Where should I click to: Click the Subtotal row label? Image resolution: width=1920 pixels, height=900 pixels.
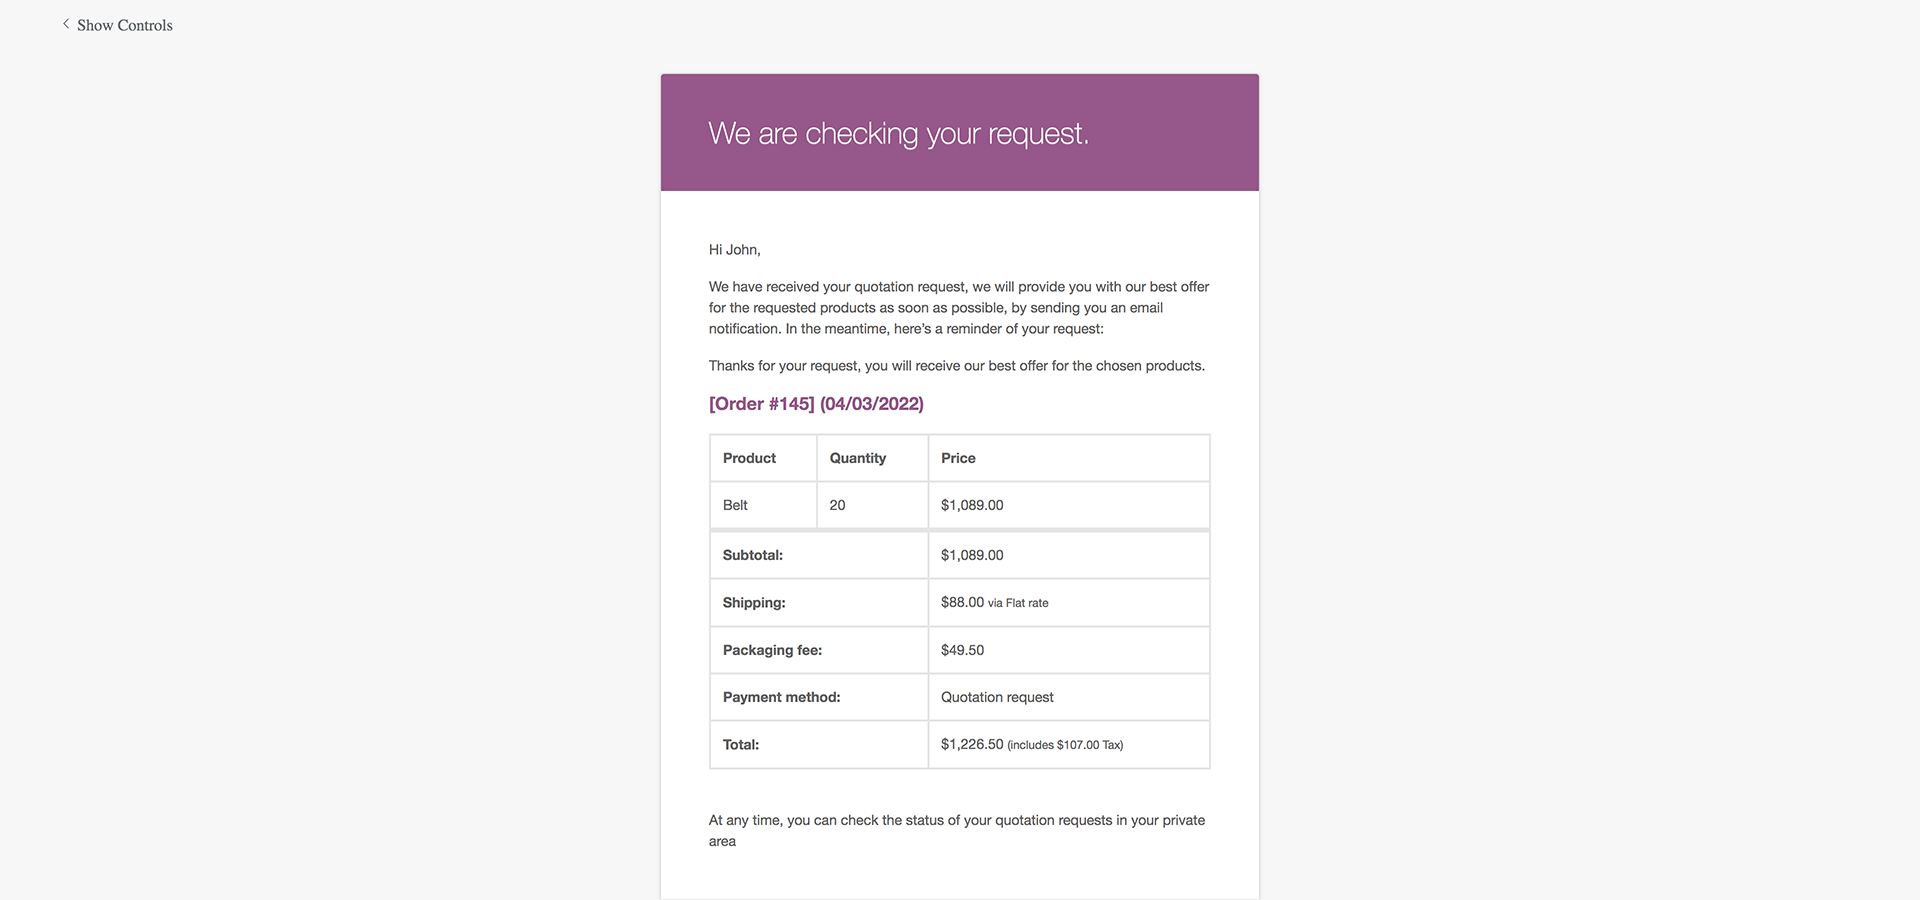click(x=753, y=555)
